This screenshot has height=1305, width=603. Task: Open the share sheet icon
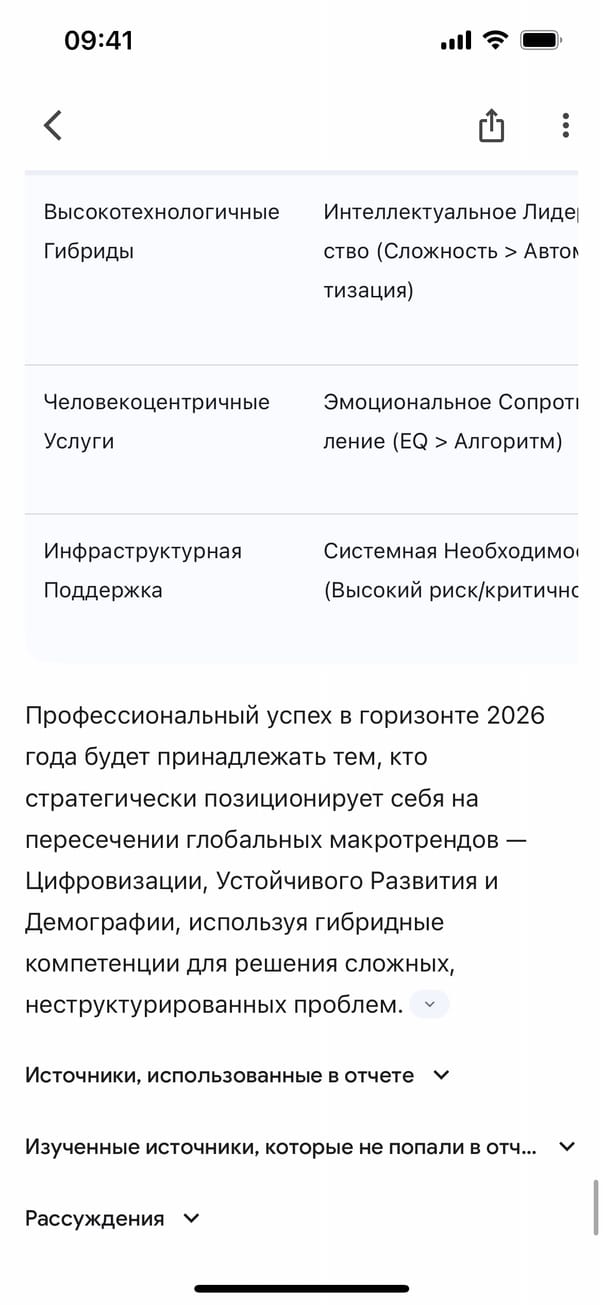[x=491, y=126]
